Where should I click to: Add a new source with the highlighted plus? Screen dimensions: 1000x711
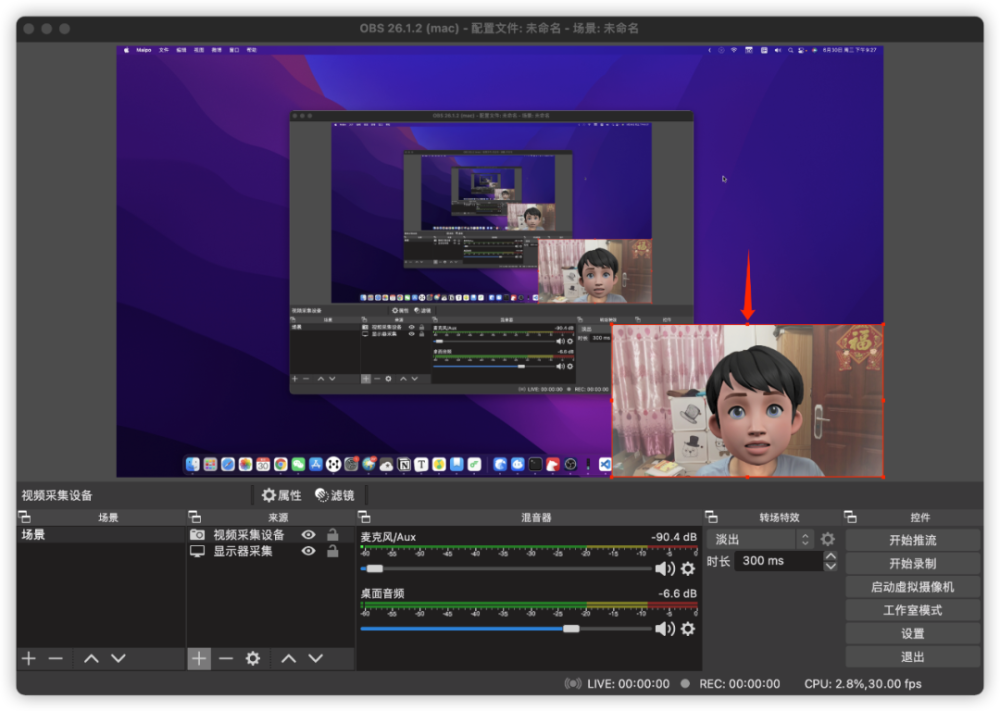coord(199,659)
